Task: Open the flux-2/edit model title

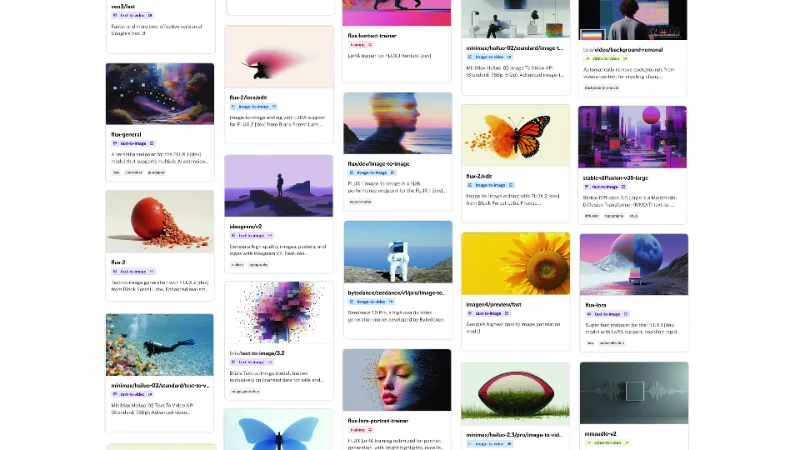Action: (x=479, y=176)
